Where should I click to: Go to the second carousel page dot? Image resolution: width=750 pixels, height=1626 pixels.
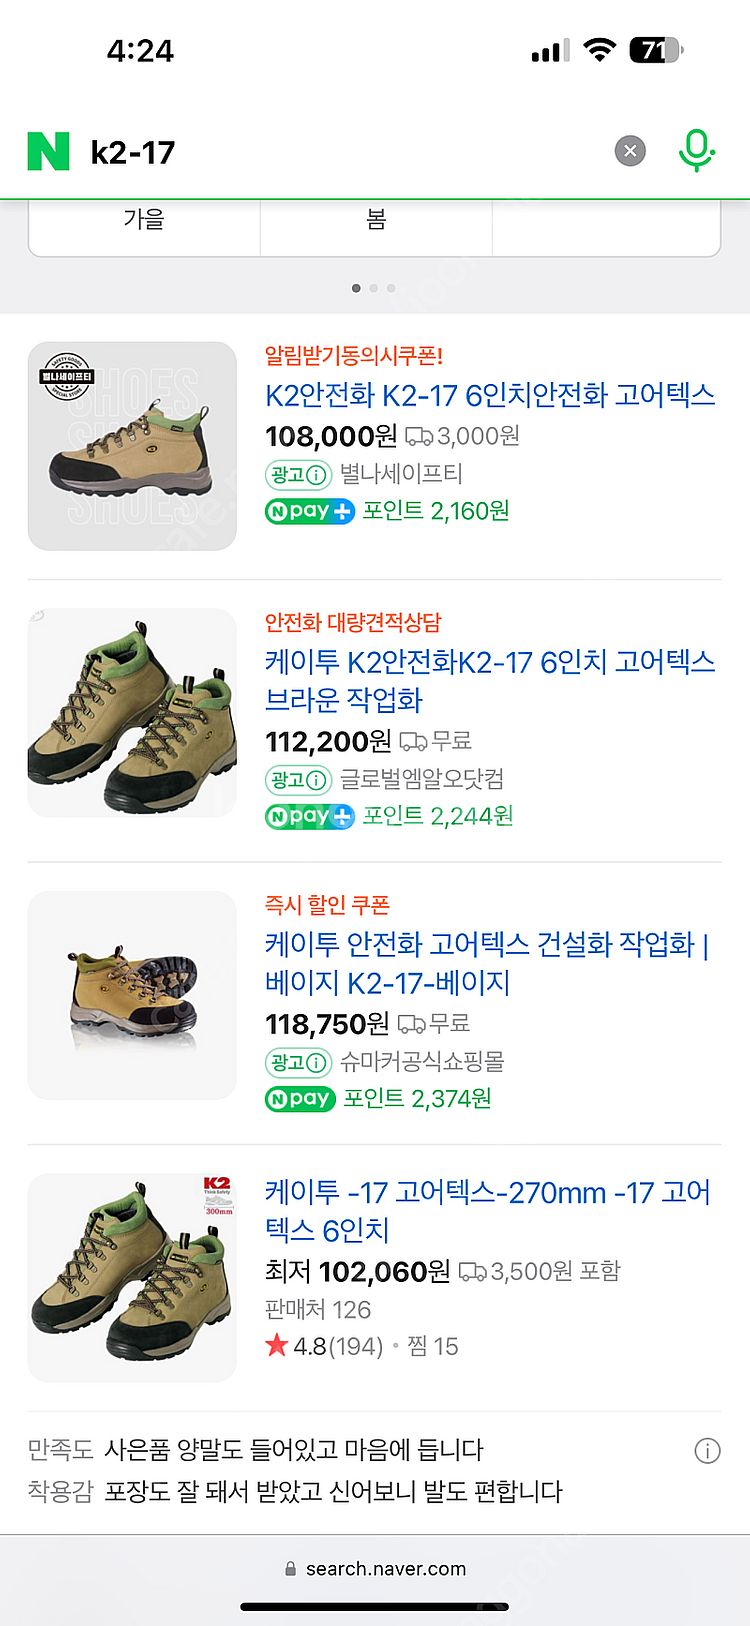pyautogui.click(x=374, y=288)
